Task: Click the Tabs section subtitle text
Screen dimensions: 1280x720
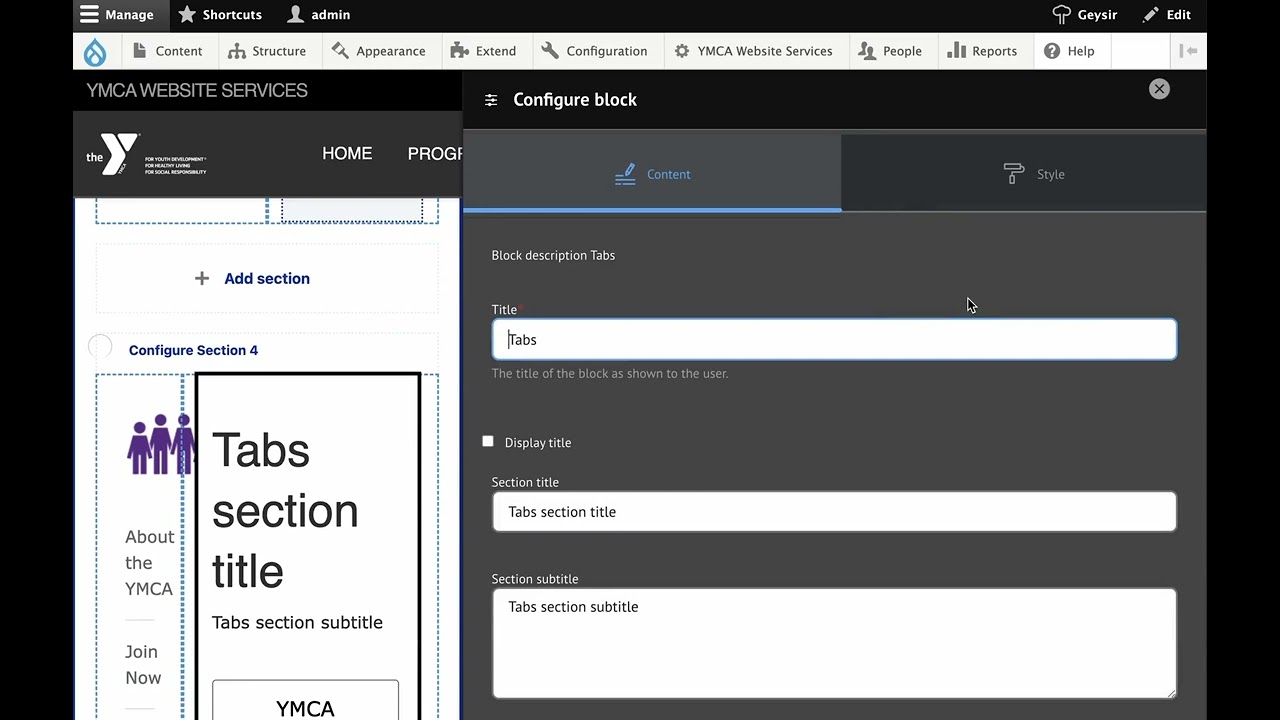Action: coord(297,622)
